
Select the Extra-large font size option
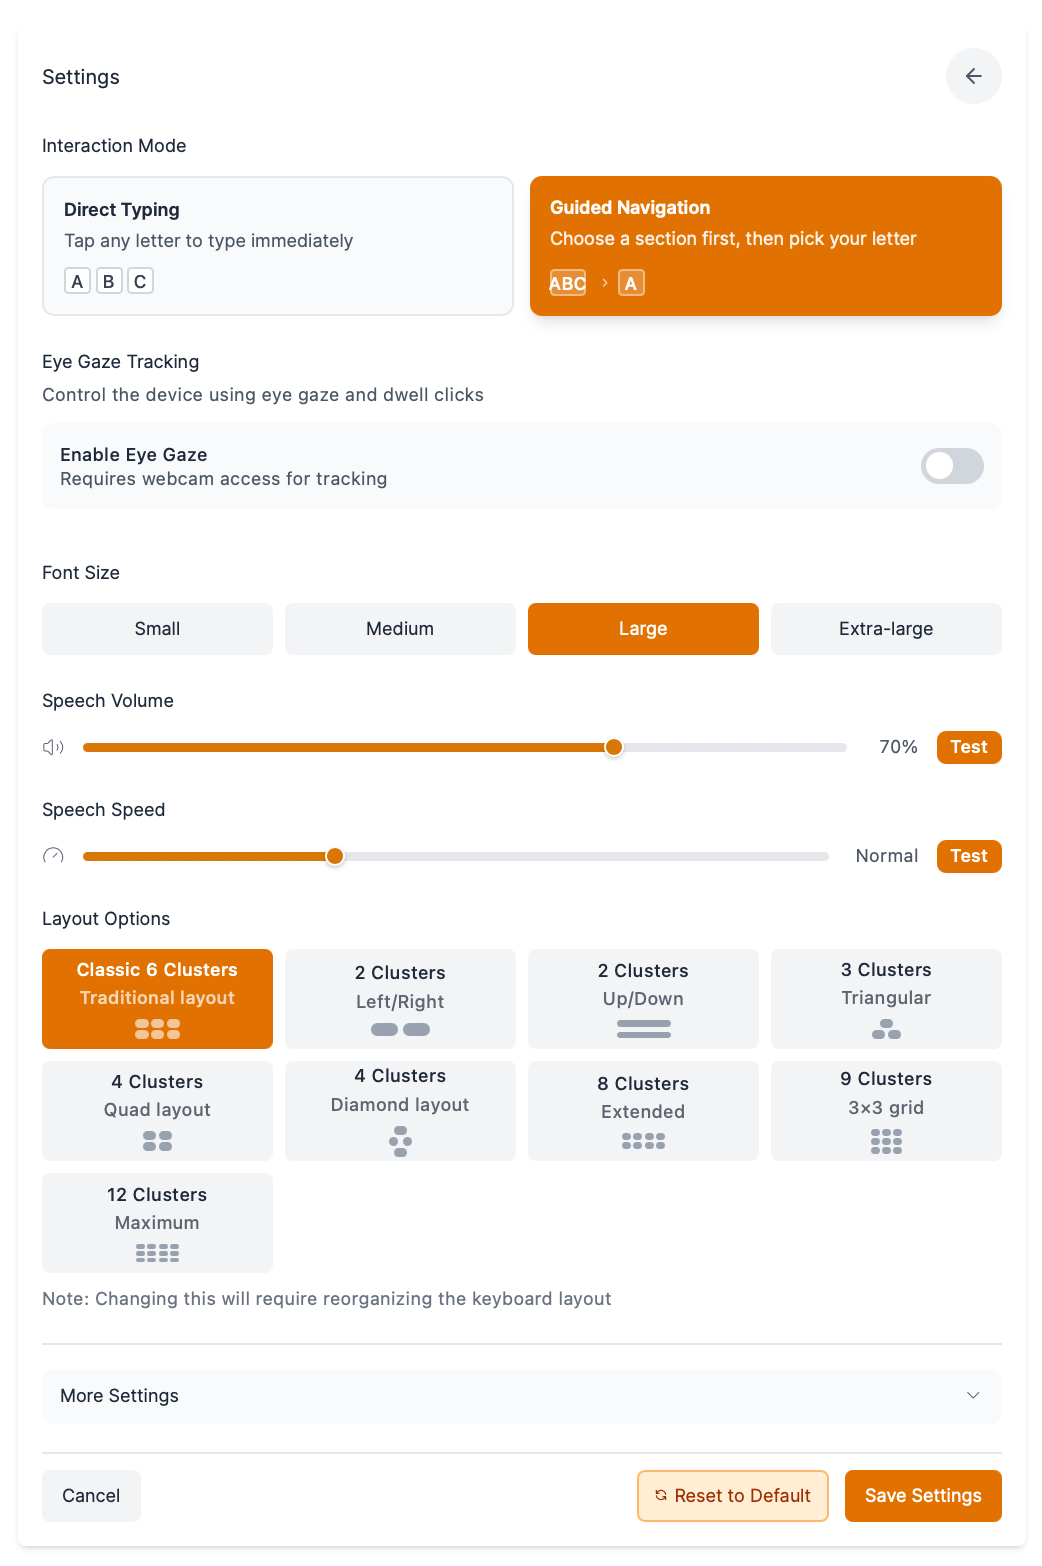(886, 628)
